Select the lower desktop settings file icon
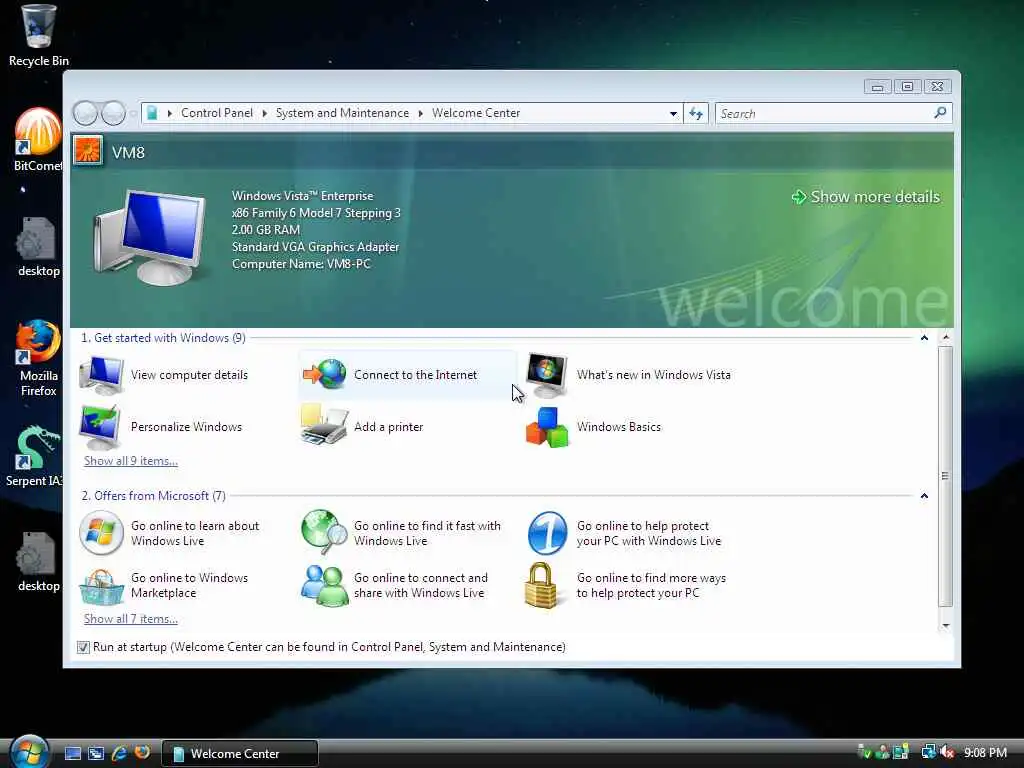This screenshot has width=1024, height=768. coord(39,562)
